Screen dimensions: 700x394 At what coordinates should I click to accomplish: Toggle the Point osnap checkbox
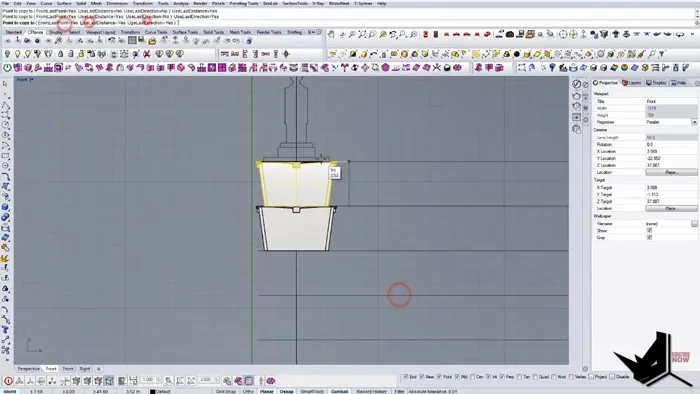click(439, 377)
